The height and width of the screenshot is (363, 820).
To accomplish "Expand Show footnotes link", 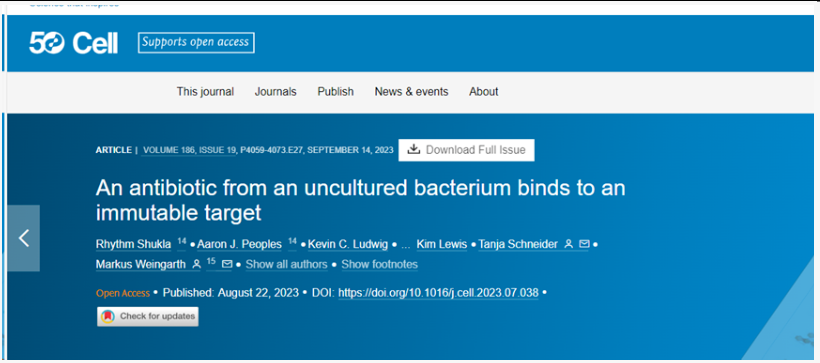I will [380, 265].
